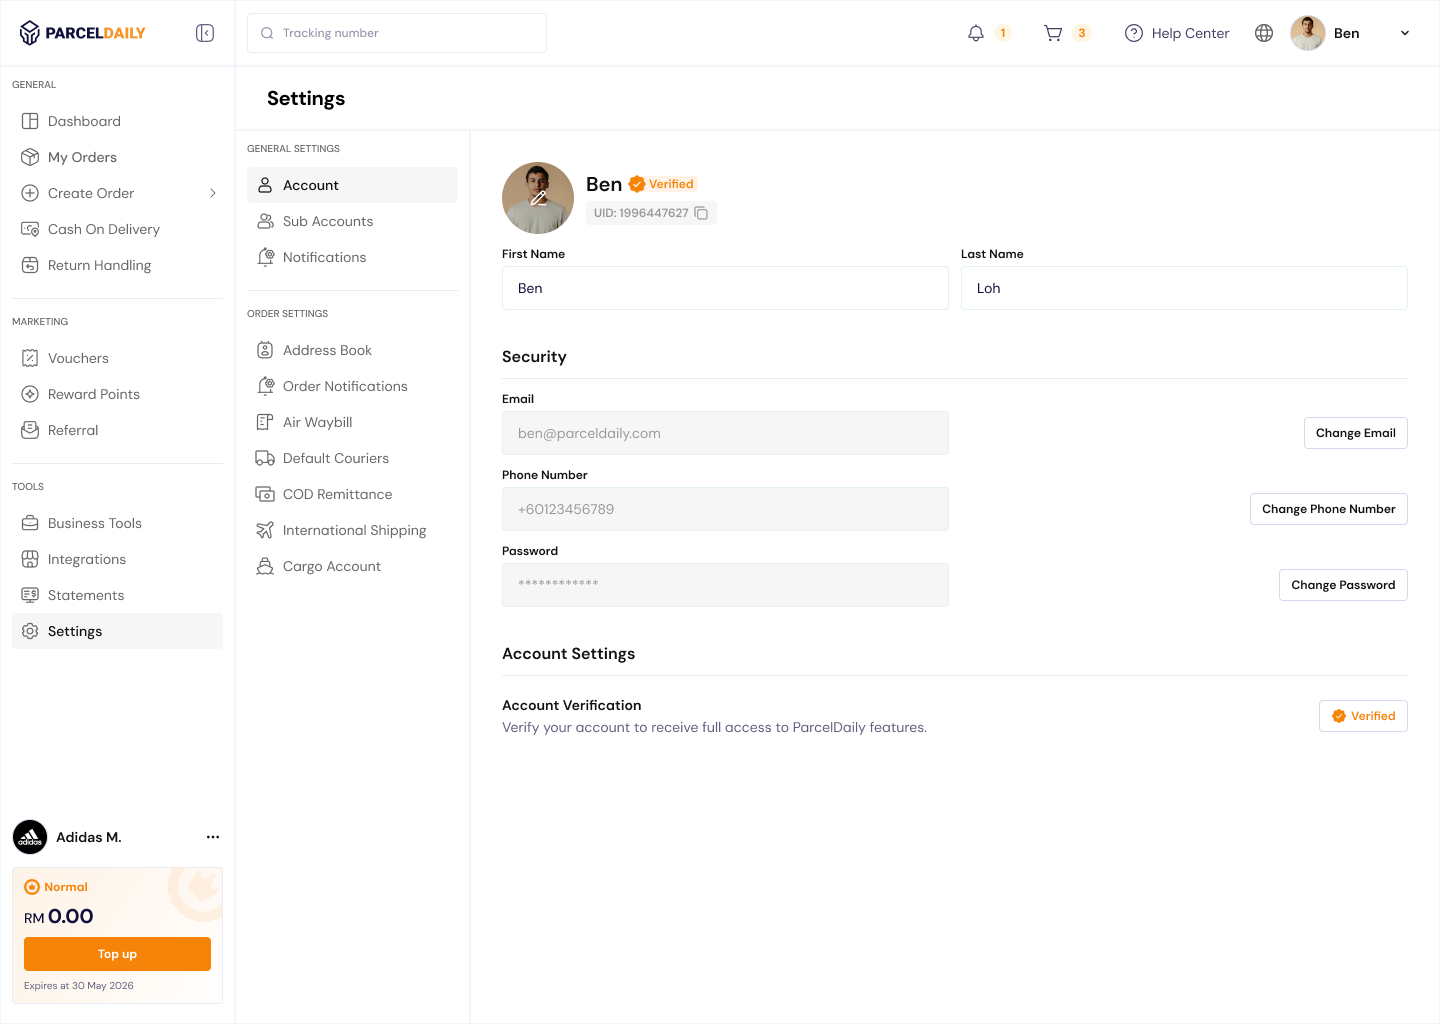Click the Change Email button
Screen dimensions: 1440x1024
tap(1355, 433)
